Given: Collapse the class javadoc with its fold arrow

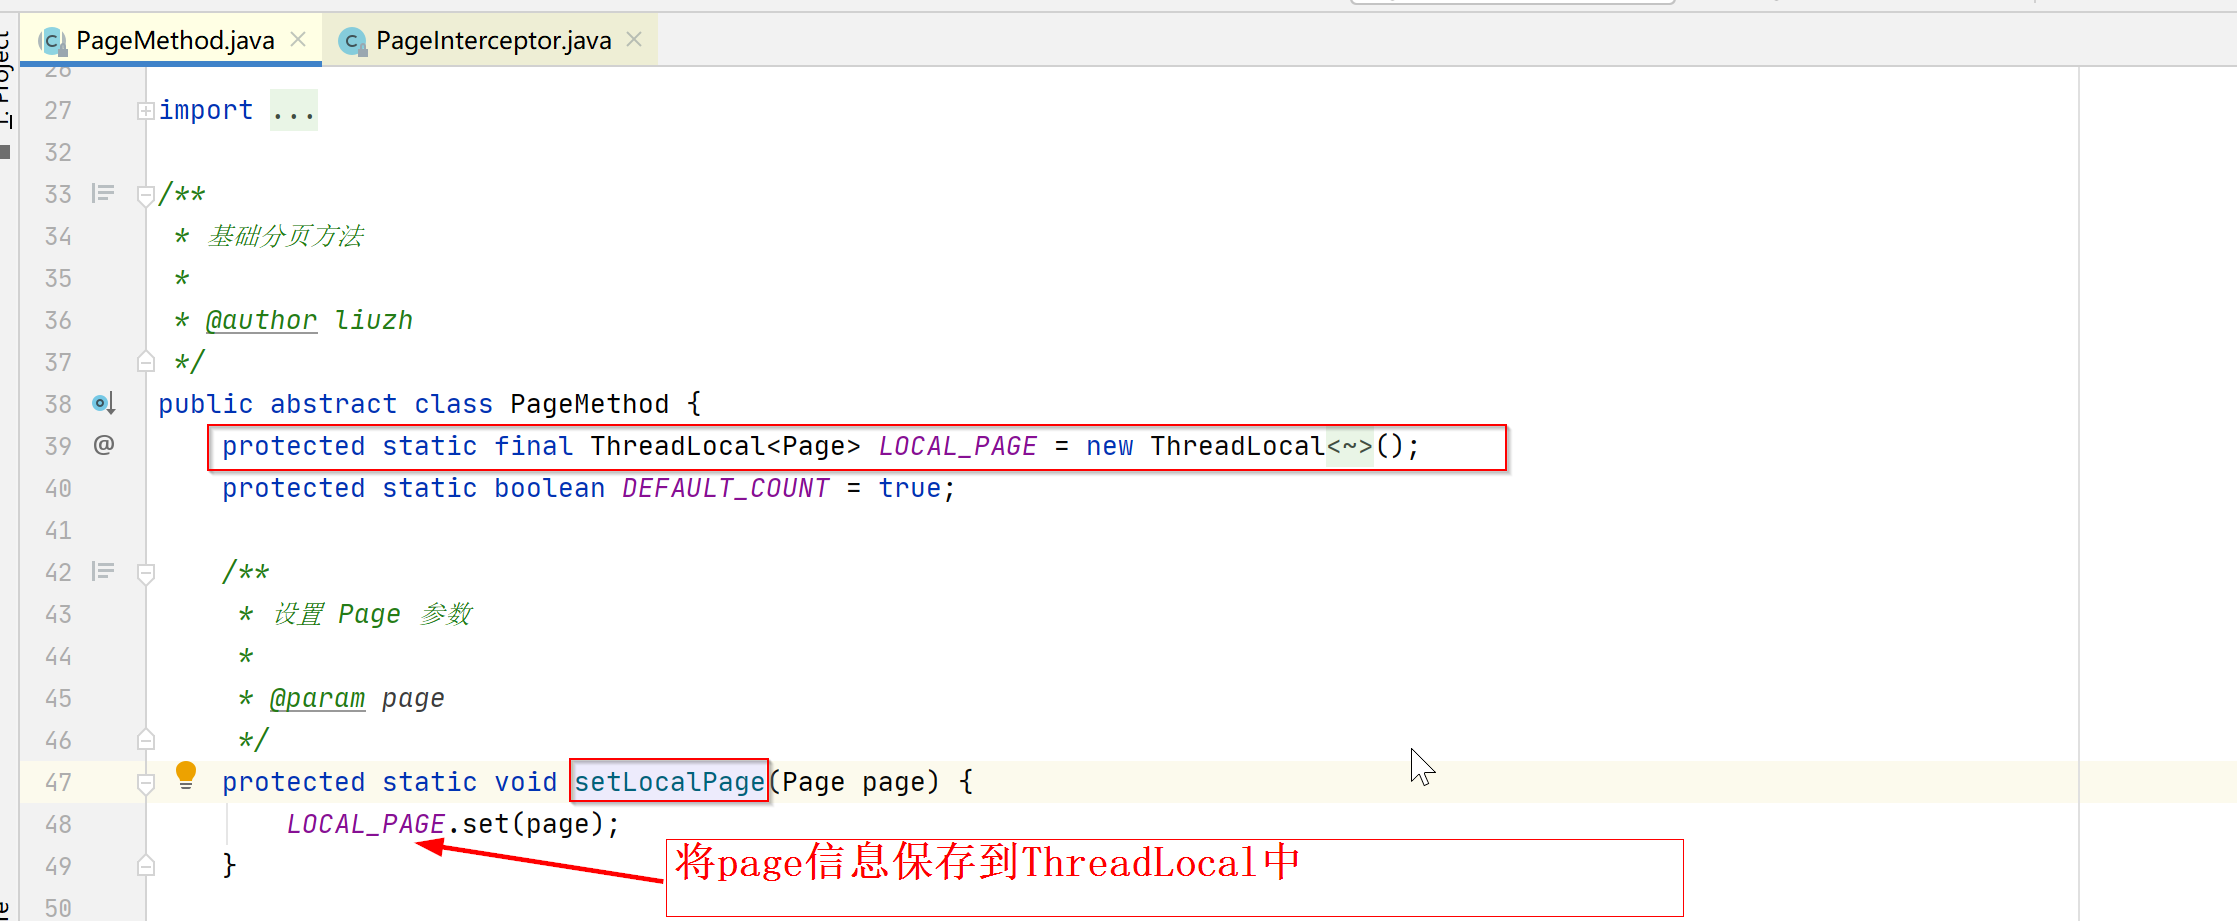Looking at the screenshot, I should click(146, 193).
